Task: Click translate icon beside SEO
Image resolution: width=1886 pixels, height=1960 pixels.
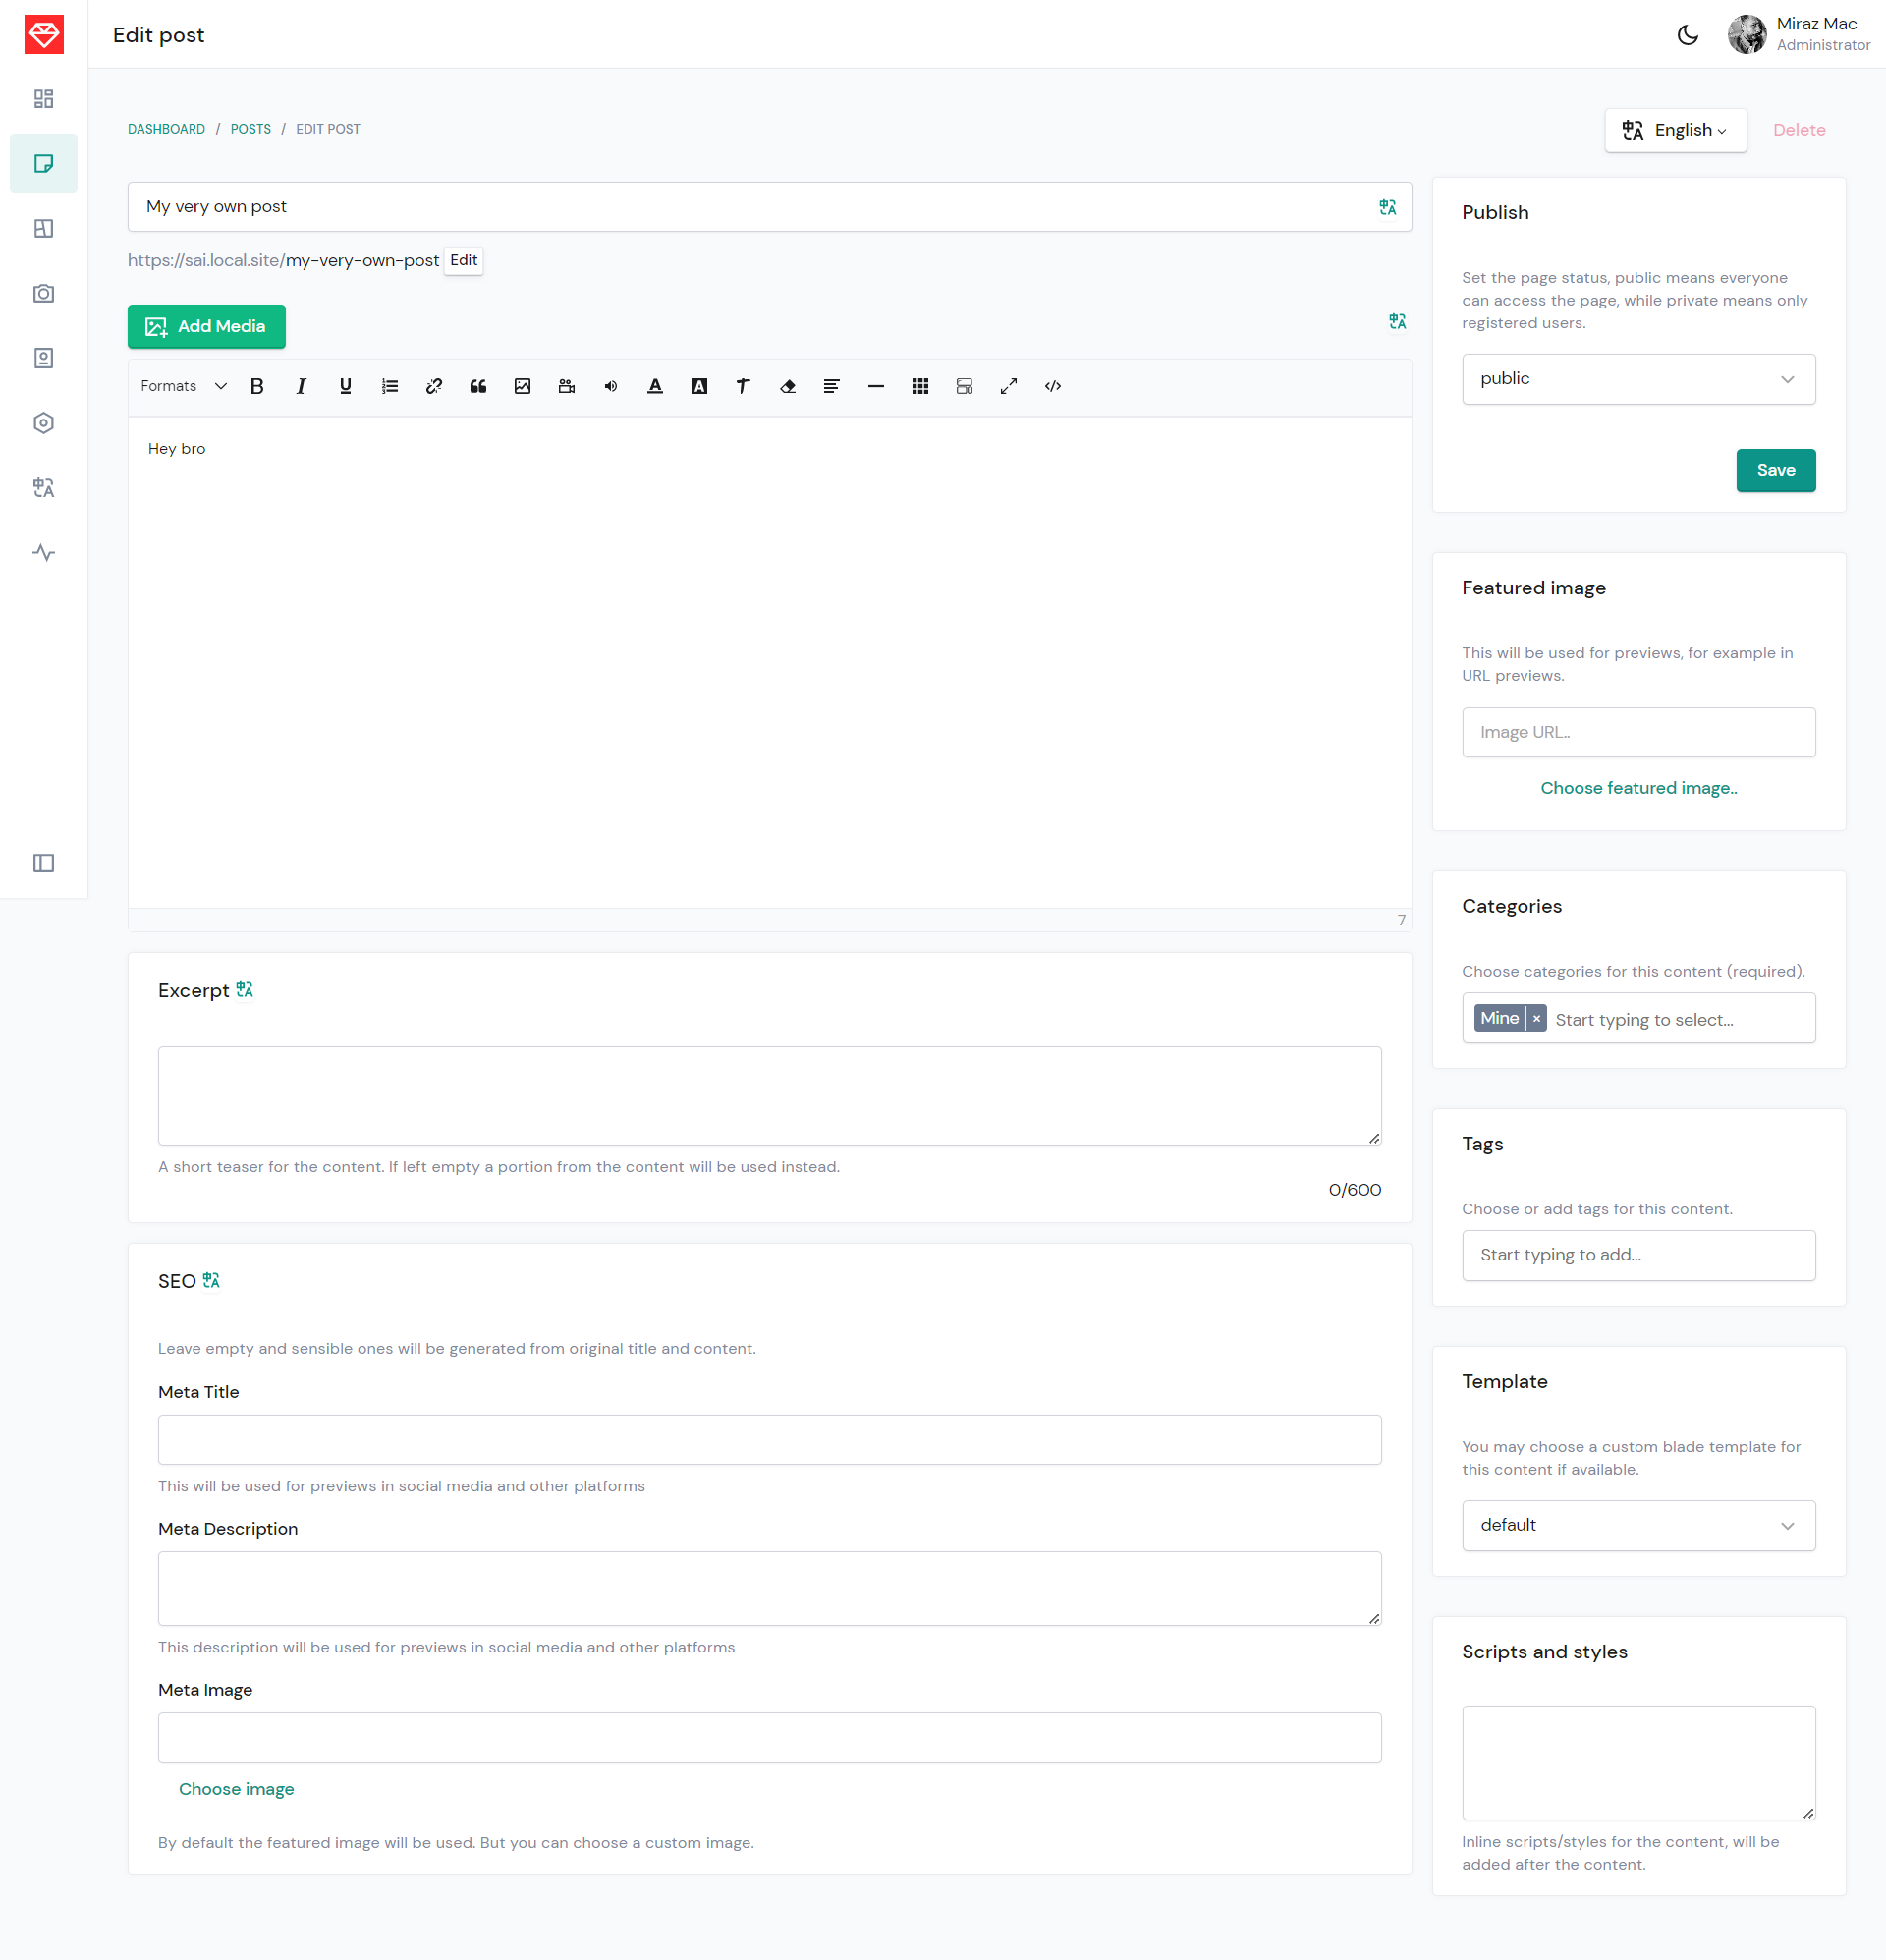Action: pos(211,1281)
